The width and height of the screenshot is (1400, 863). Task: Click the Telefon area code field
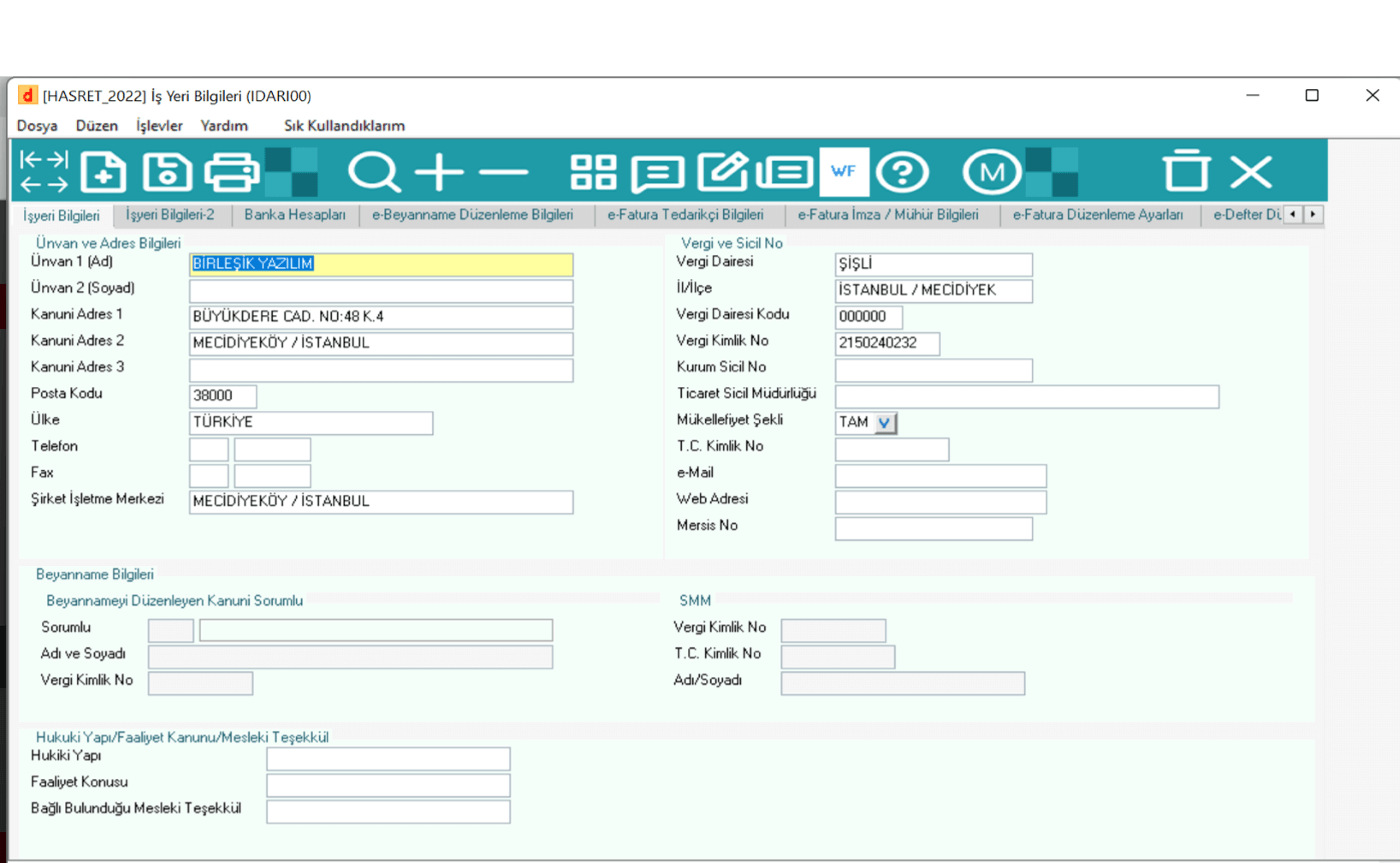point(209,449)
